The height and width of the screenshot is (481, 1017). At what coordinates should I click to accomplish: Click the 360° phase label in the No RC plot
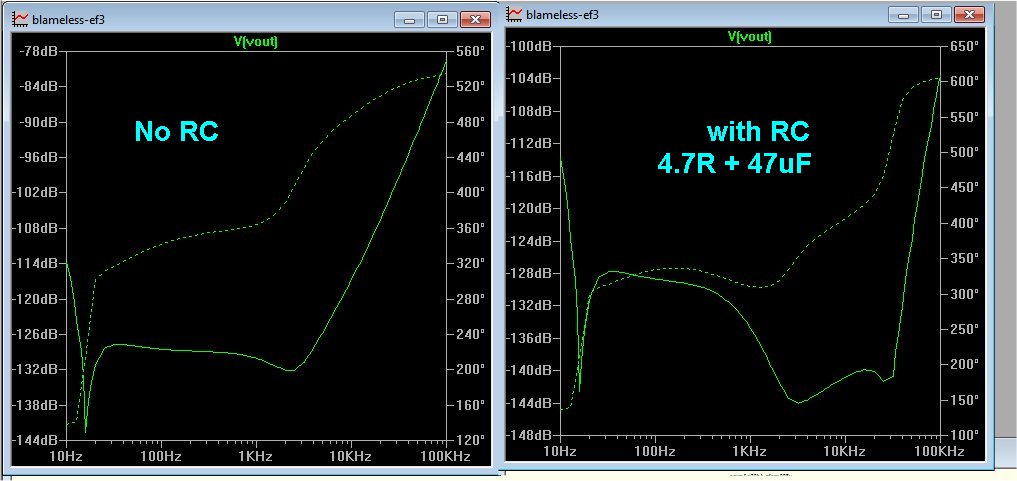pyautogui.click(x=472, y=228)
